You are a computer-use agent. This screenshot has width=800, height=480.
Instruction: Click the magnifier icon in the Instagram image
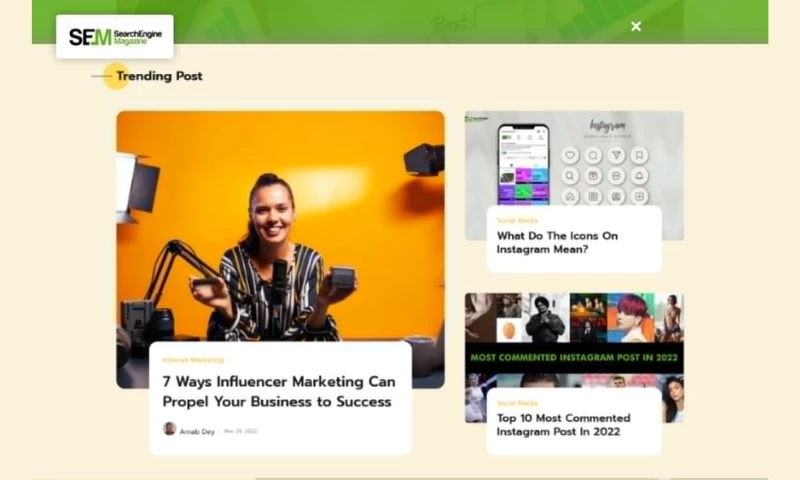tap(570, 175)
